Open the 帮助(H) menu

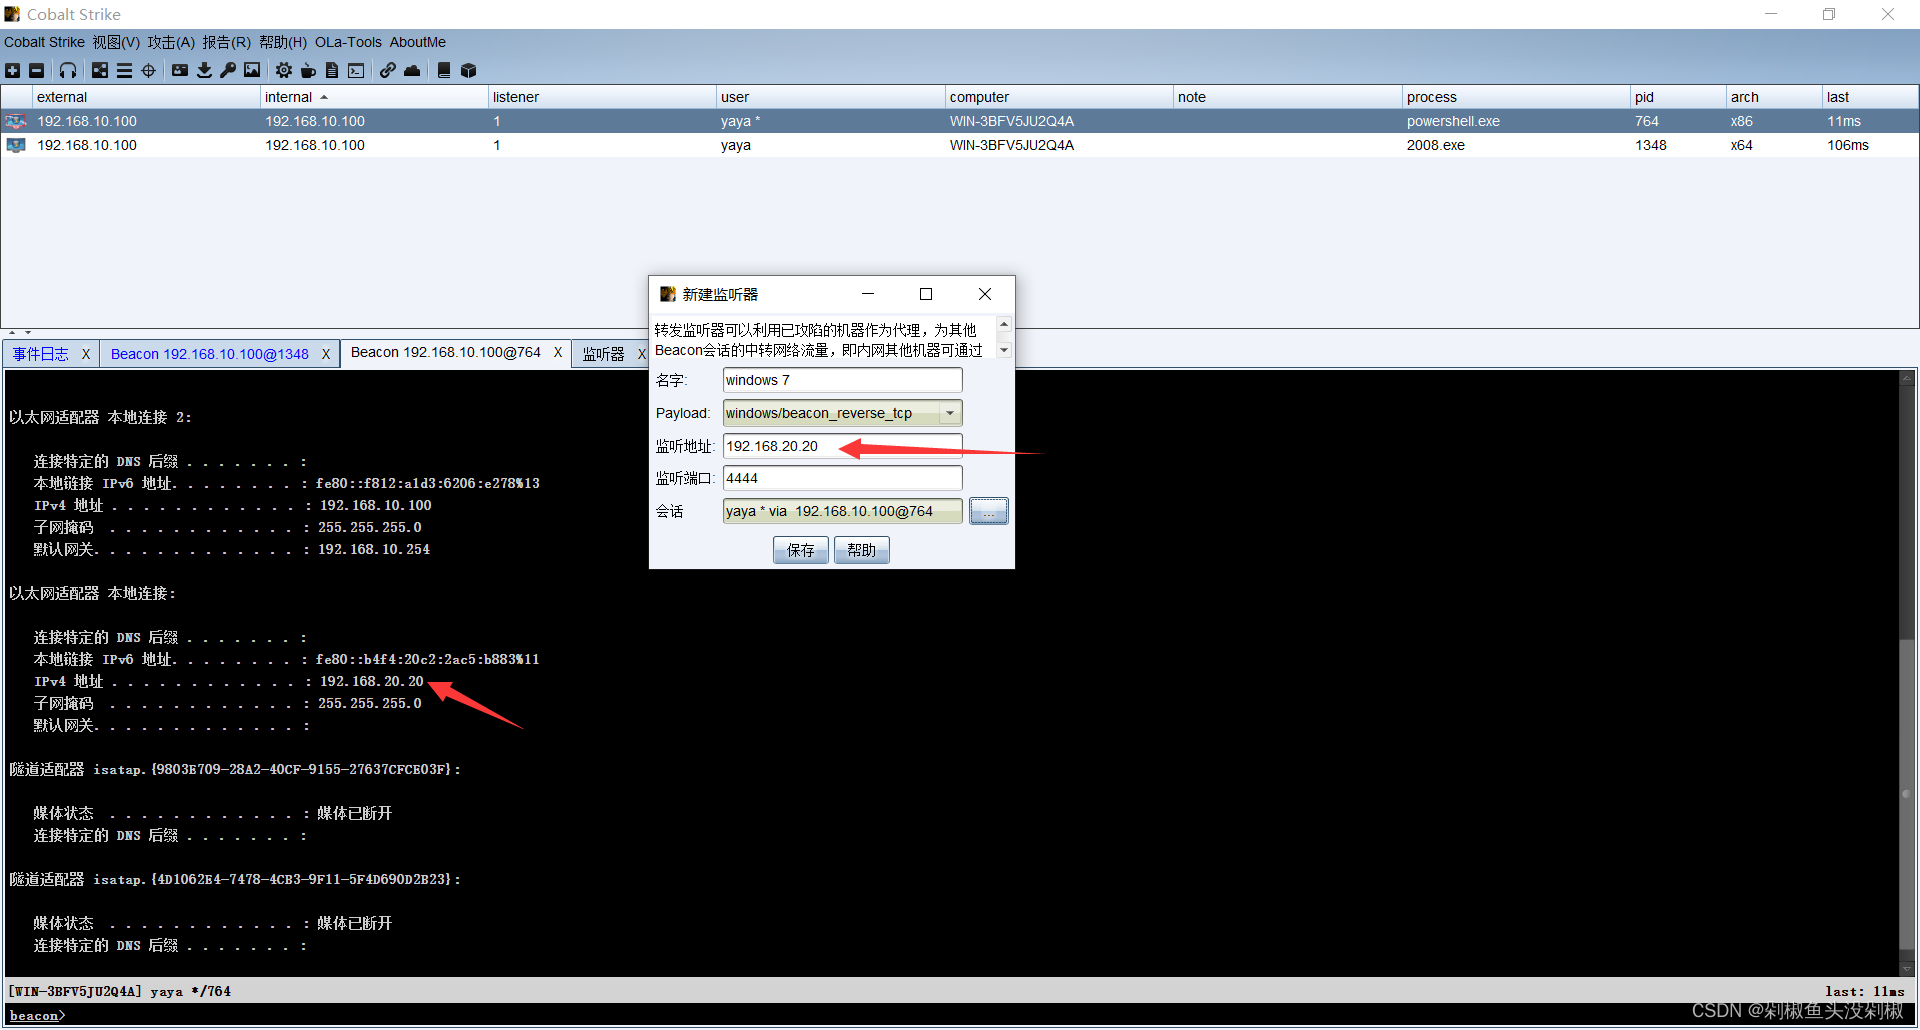pyautogui.click(x=282, y=42)
